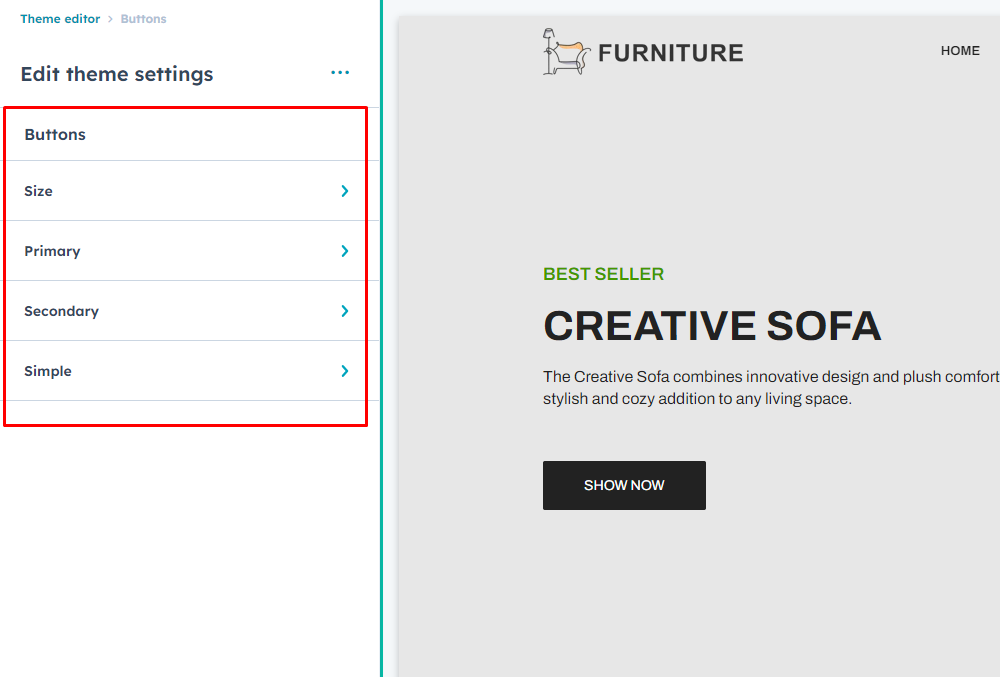The image size is (1000, 677).
Task: Click the FURNITURE logo text
Action: click(x=671, y=53)
